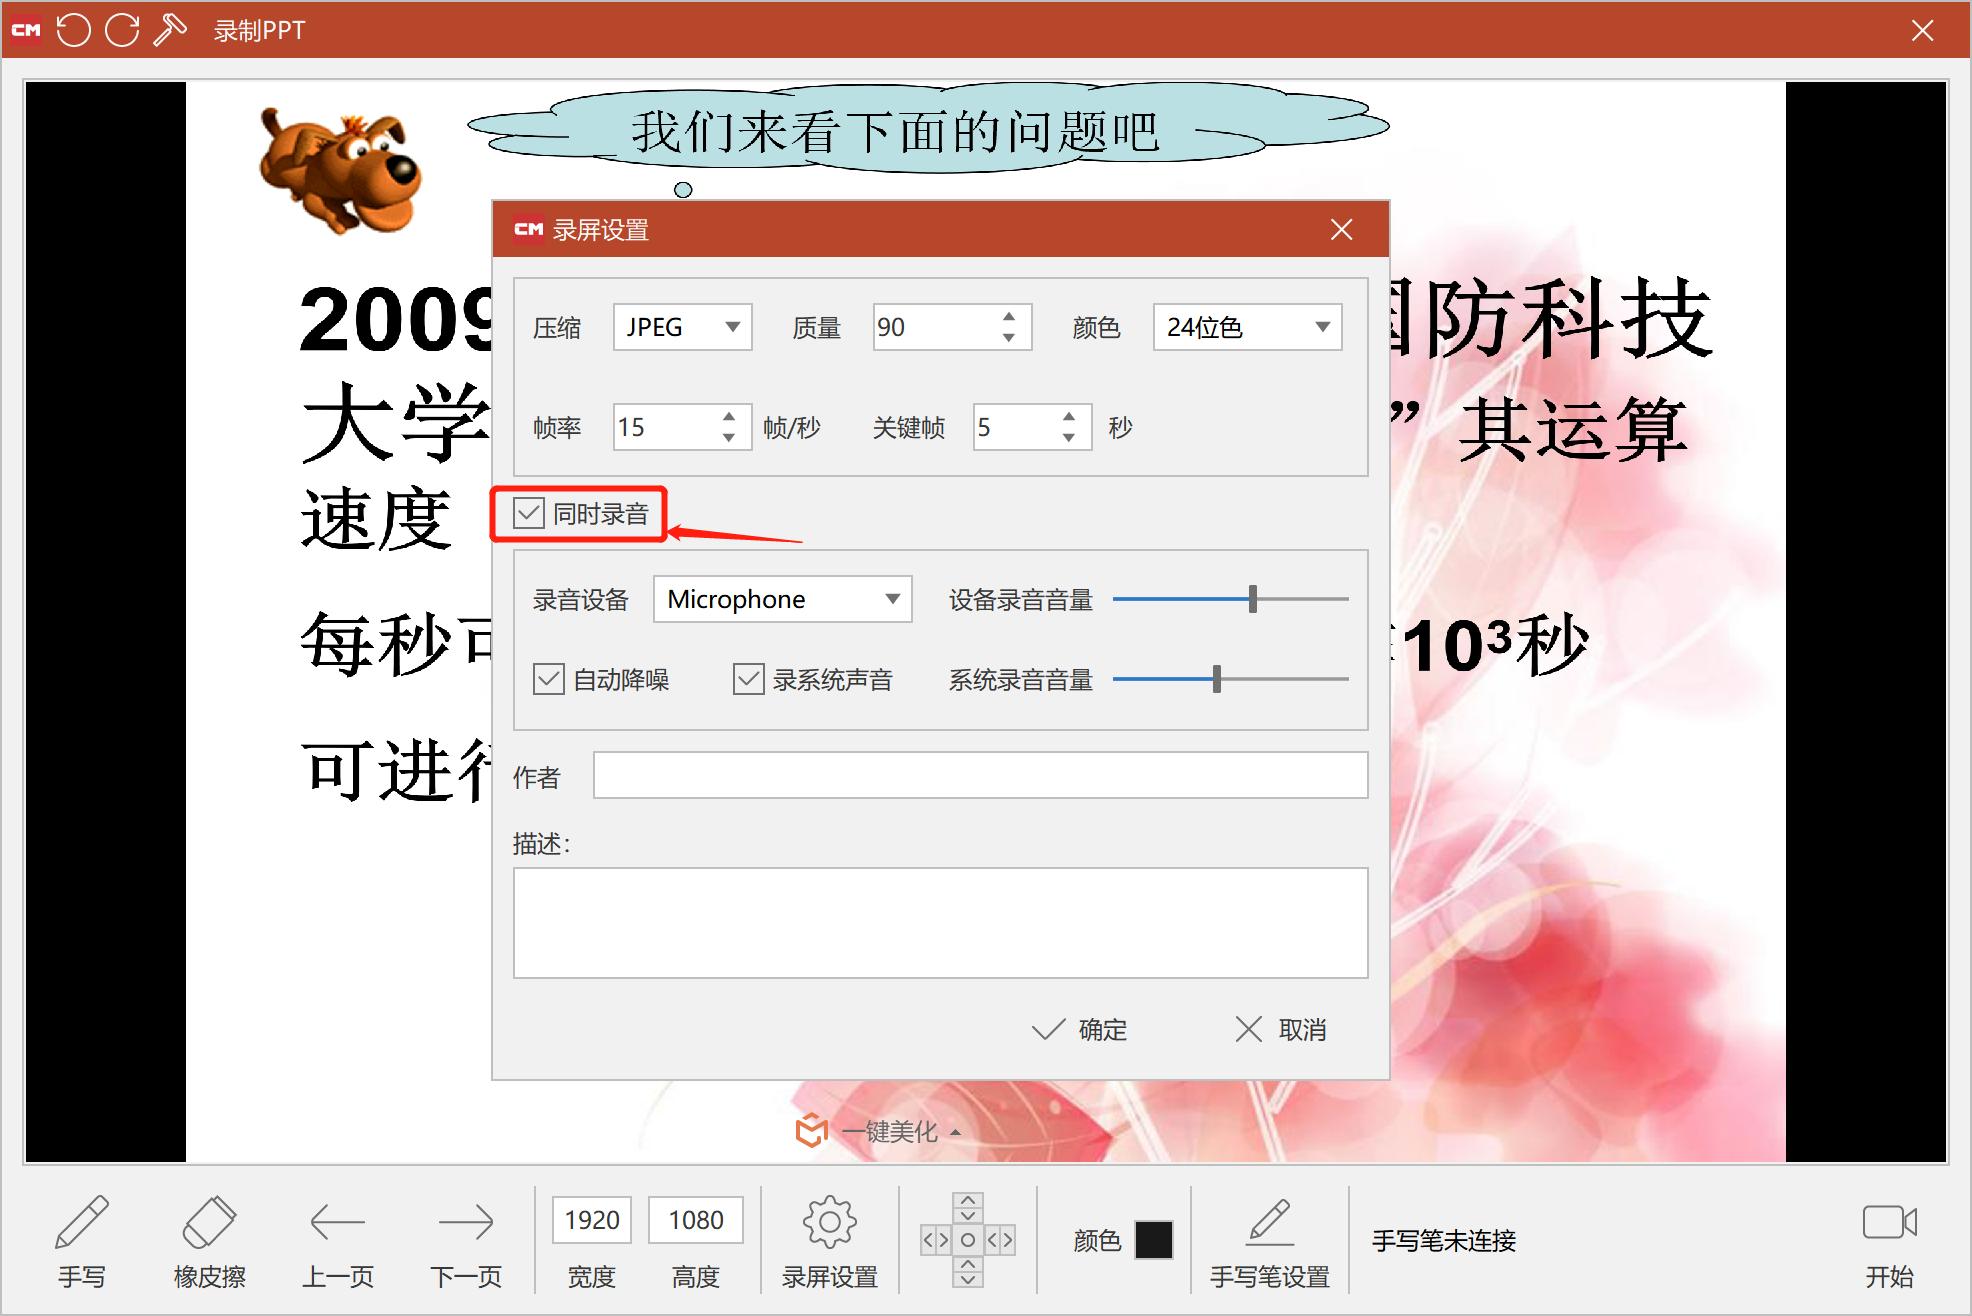
Task: Click the 作者 author input field
Action: [980, 775]
